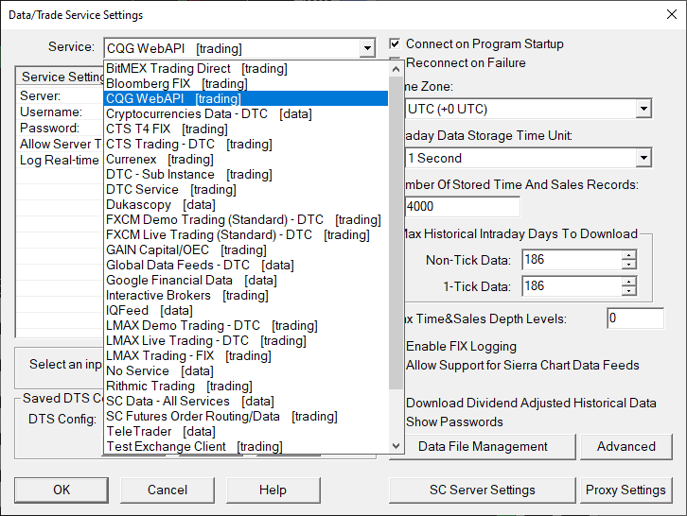The image size is (687, 516).
Task: Decrease 1-Tick Data days with down arrow
Action: [x=629, y=291]
